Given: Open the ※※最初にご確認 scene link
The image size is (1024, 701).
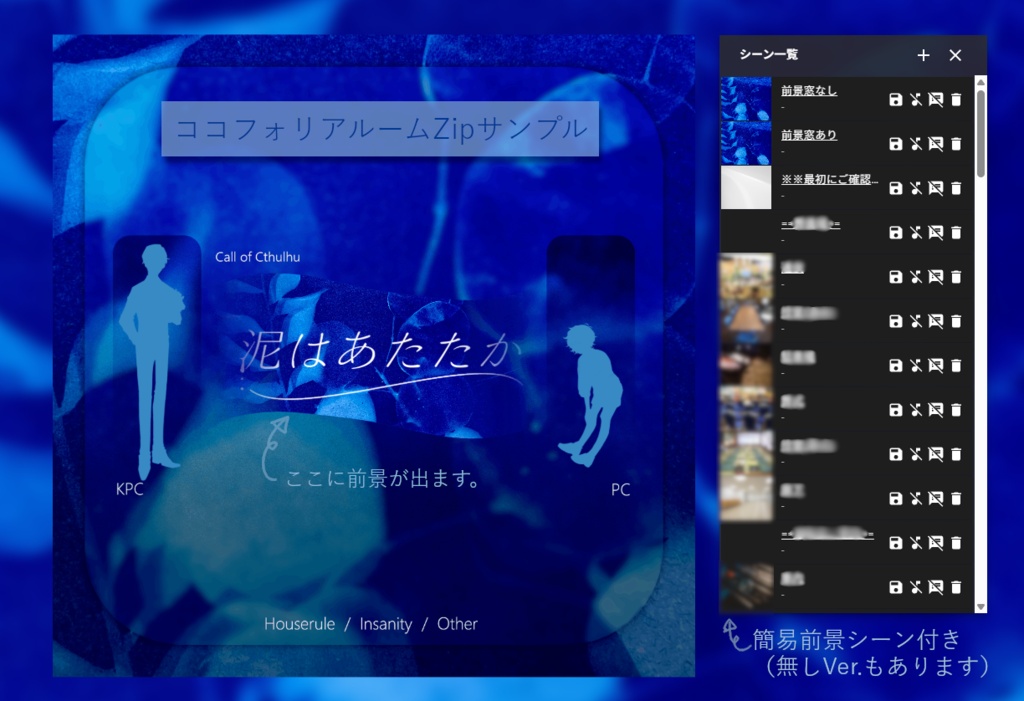Looking at the screenshot, I should pos(829,179).
